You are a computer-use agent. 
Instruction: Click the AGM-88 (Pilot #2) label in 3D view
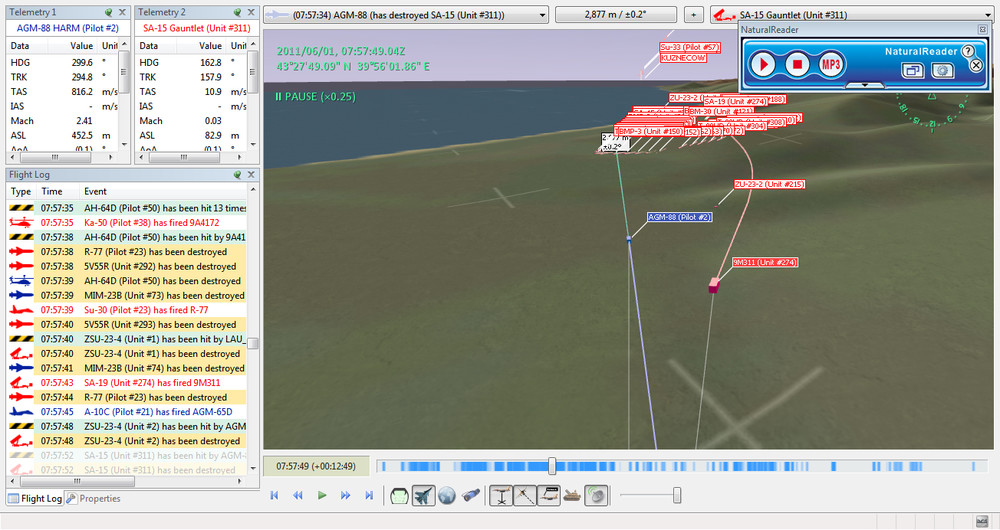click(x=679, y=217)
